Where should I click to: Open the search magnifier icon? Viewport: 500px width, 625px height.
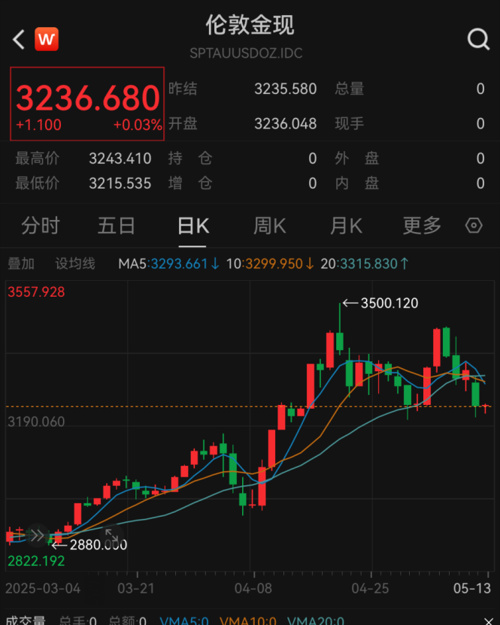478,39
